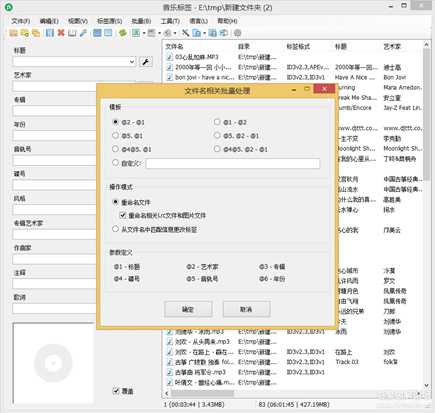Choose the 重命名文件 operation mode radio
This screenshot has width=435, height=413.
[x=115, y=202]
